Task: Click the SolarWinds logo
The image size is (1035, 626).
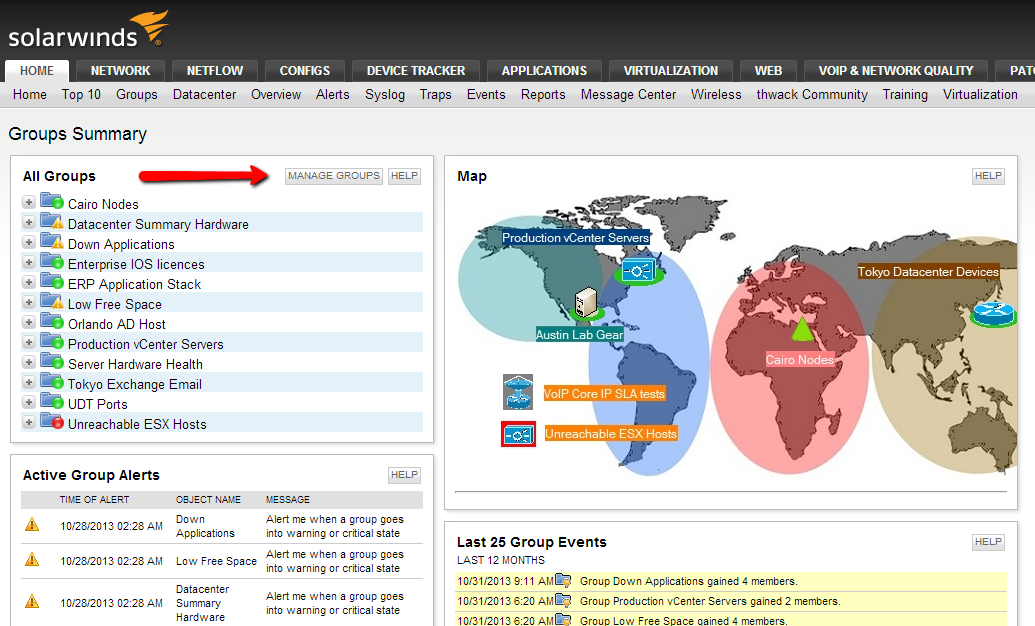Action: (x=88, y=30)
